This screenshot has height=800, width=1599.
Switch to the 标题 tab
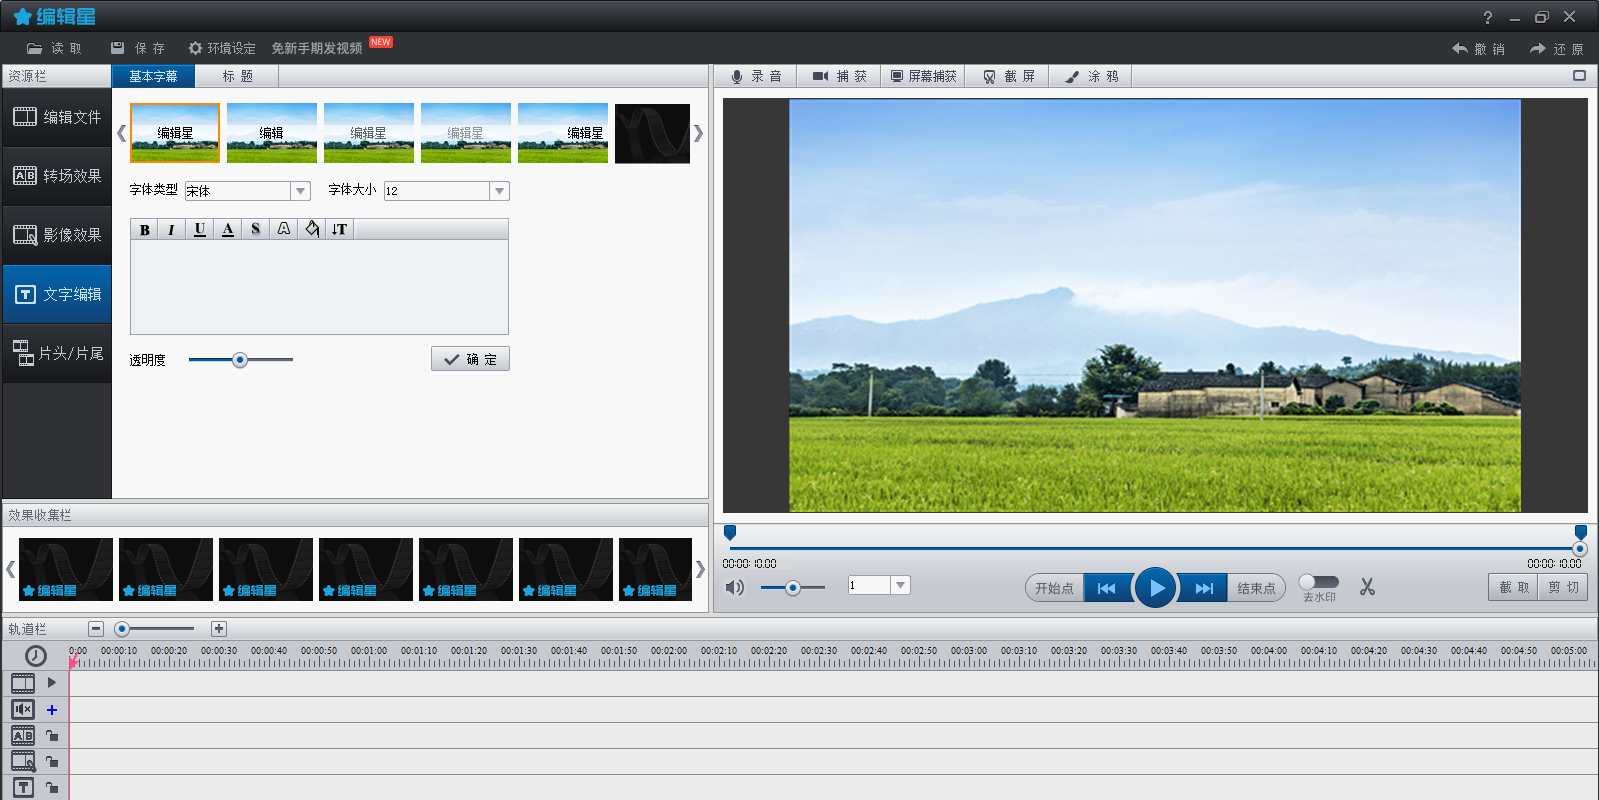237,76
